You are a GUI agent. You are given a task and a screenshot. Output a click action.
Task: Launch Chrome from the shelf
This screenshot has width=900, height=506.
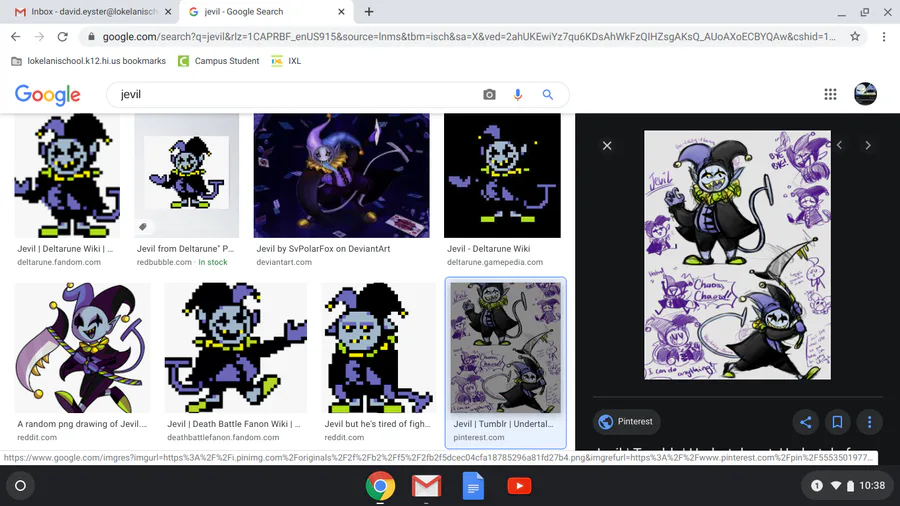[x=380, y=486]
